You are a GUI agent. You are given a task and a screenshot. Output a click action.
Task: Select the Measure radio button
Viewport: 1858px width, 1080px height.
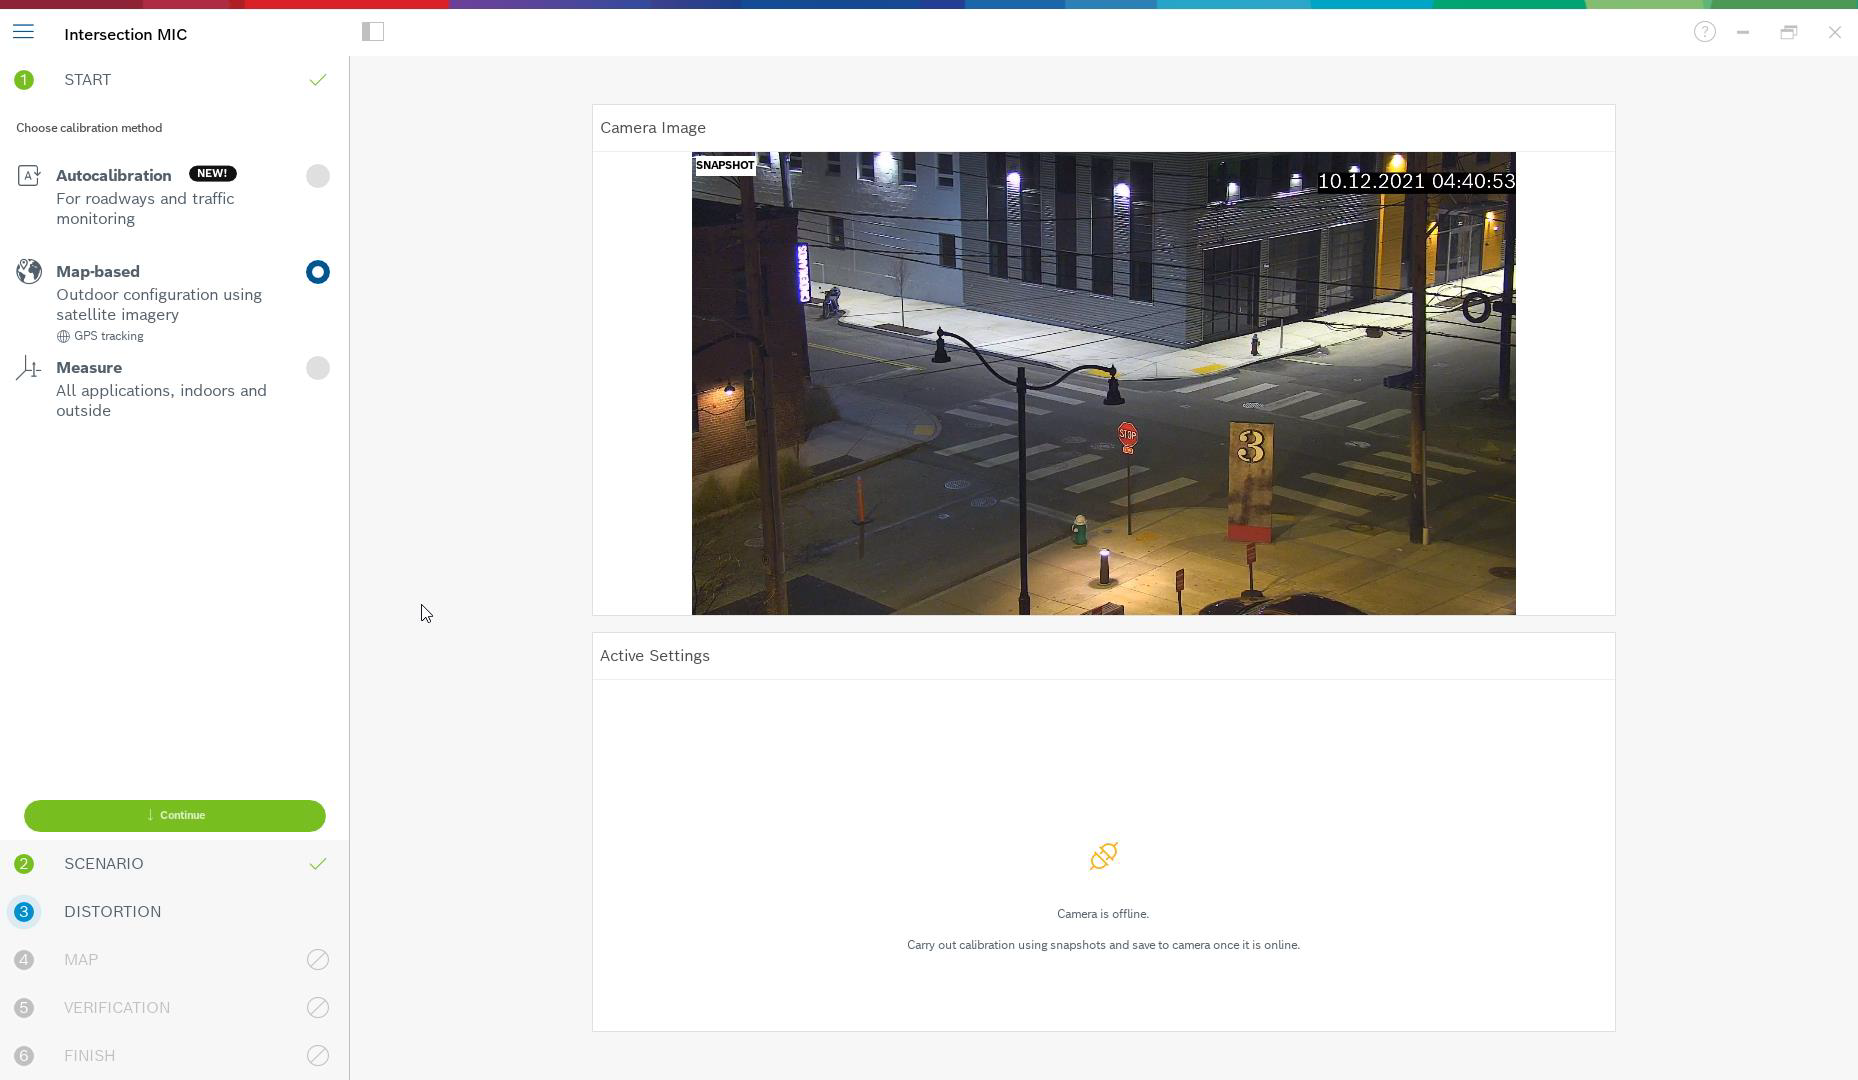[317, 368]
